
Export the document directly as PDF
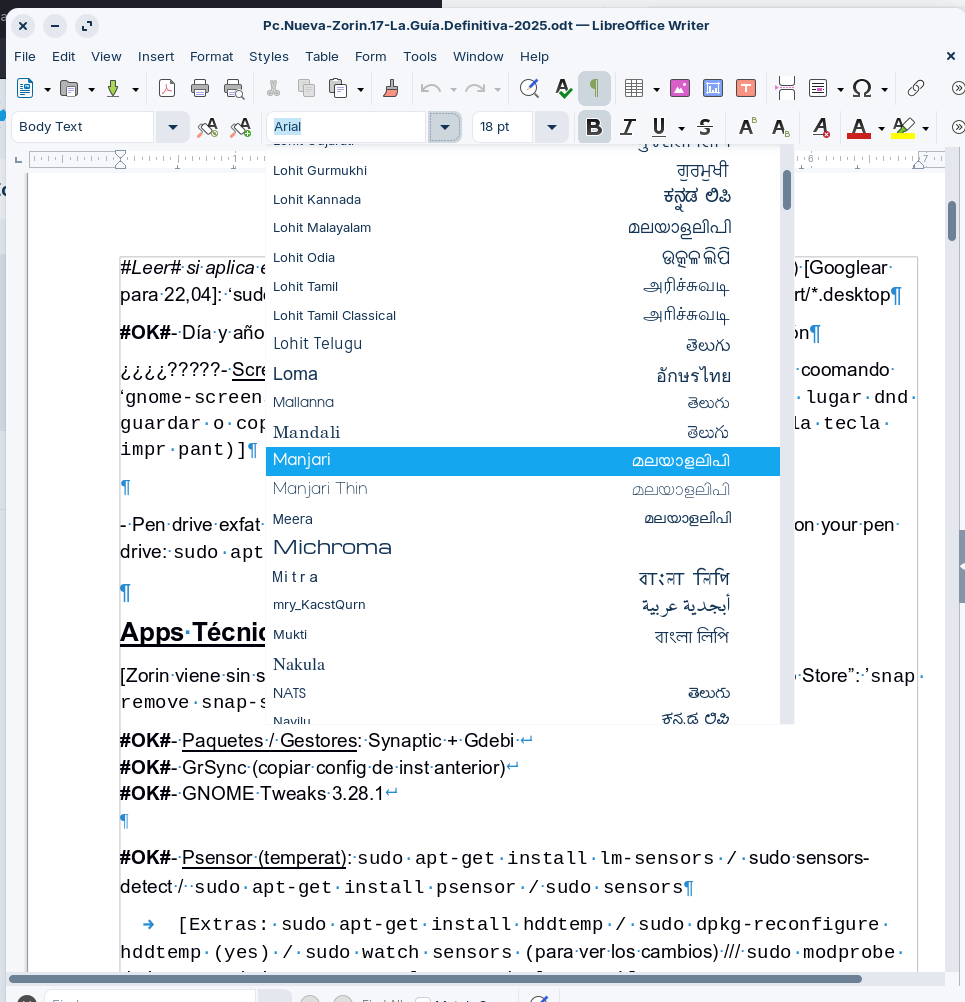pos(167,88)
